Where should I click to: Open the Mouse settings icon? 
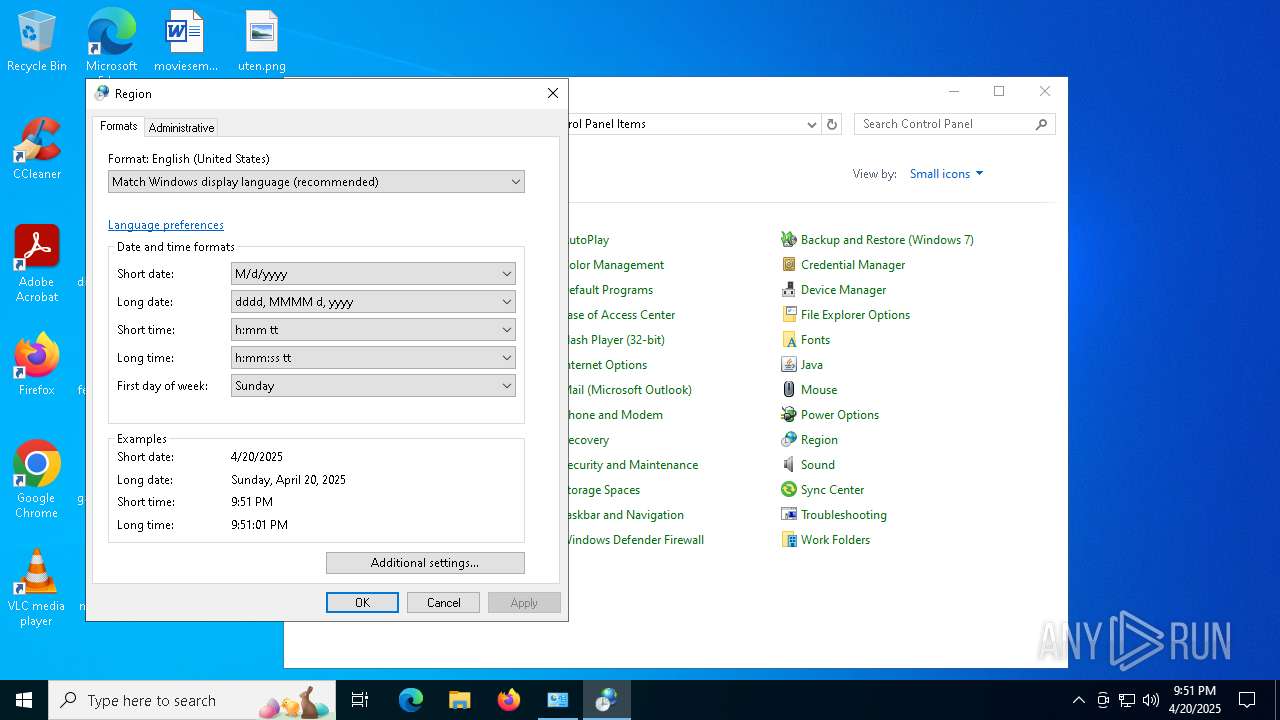789,390
